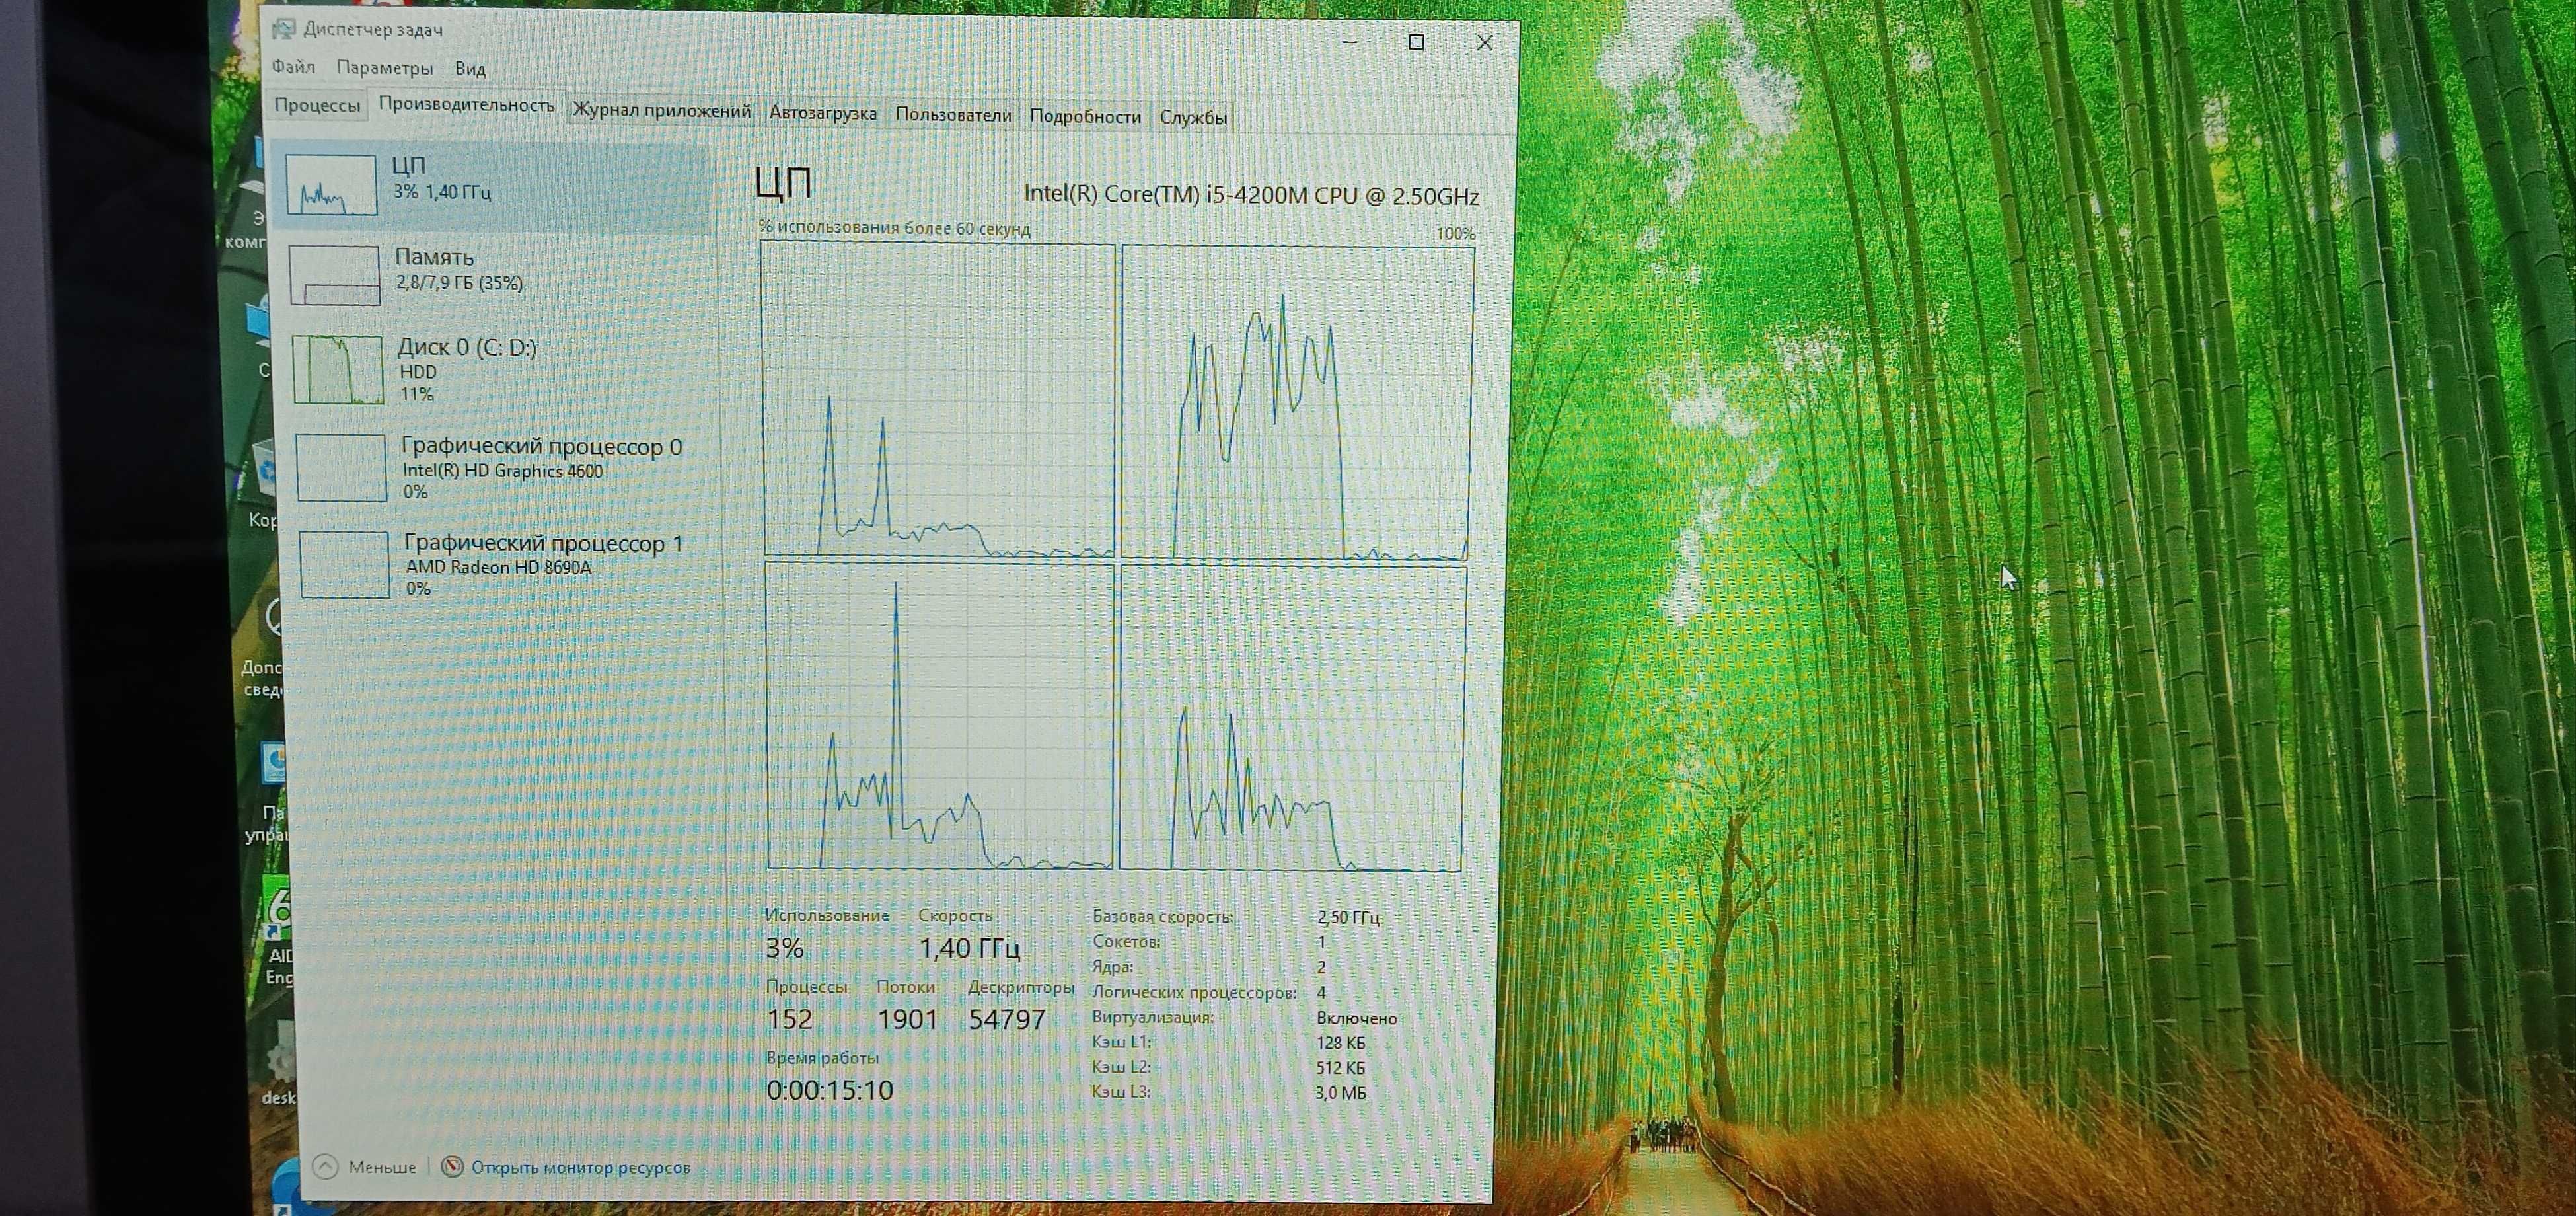The height and width of the screenshot is (1216, 2576).
Task: Open the Параметры menu
Action: (385, 68)
